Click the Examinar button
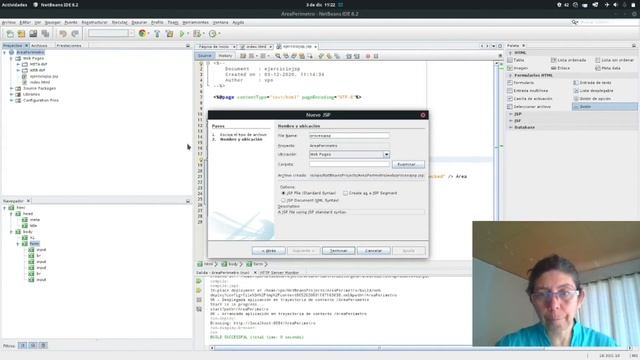640x360 pixels. [408, 164]
